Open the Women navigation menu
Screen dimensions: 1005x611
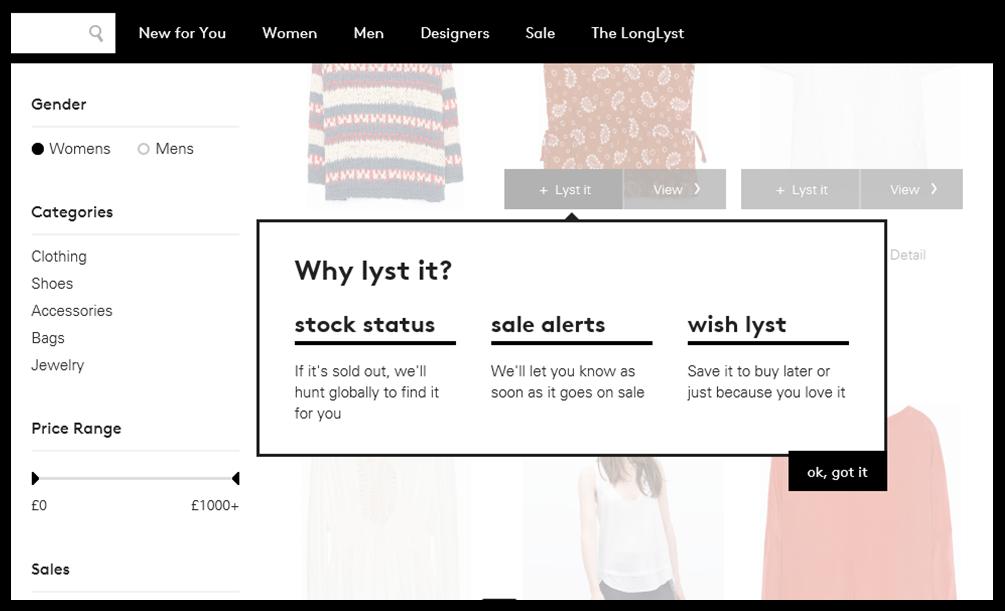point(289,33)
